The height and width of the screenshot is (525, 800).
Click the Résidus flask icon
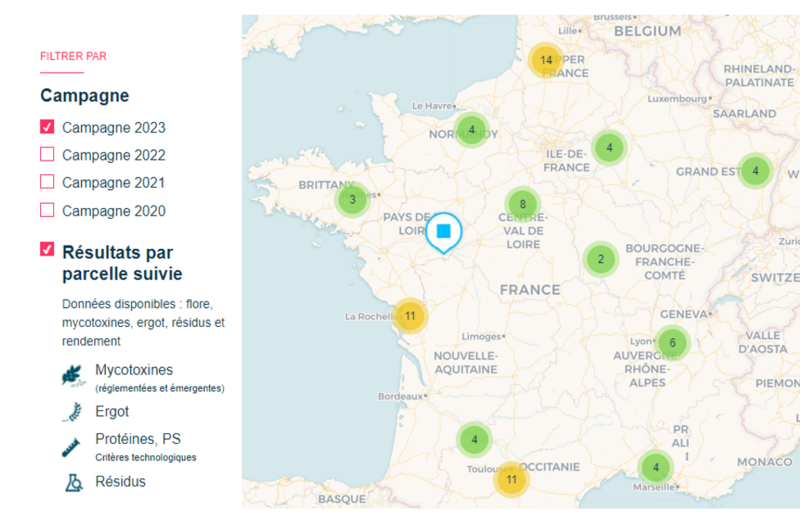tap(72, 482)
